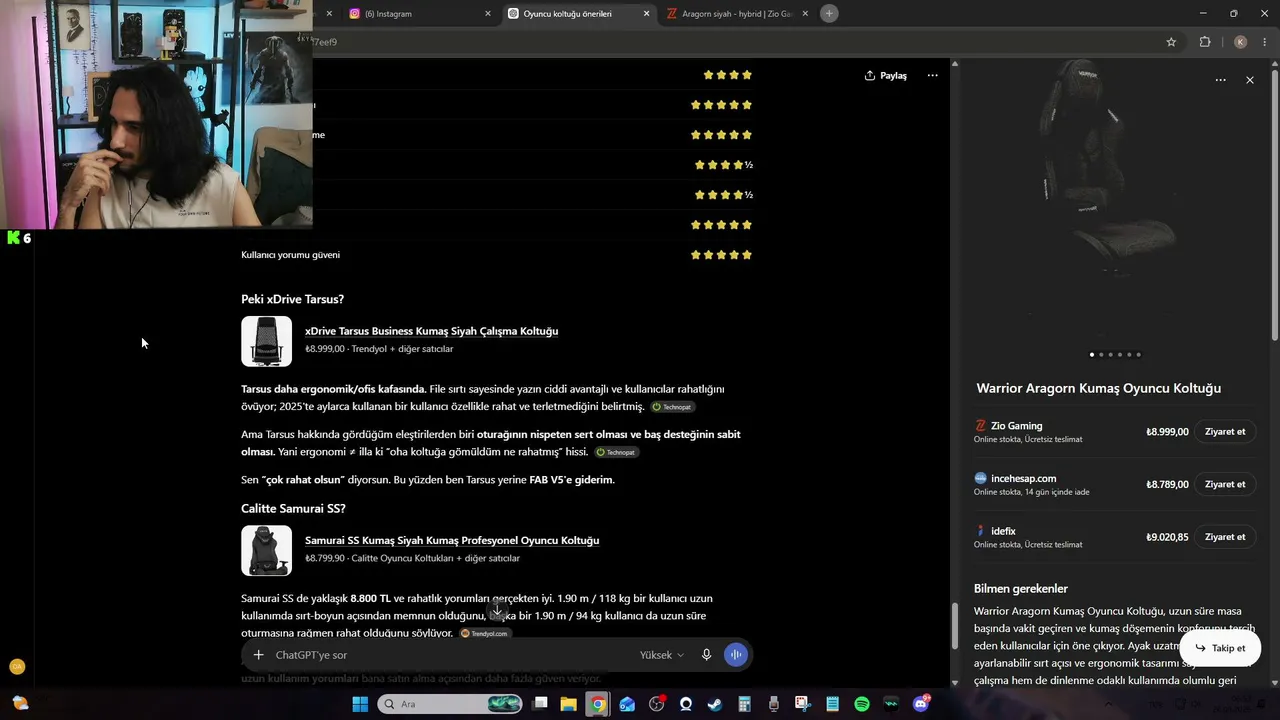Viewport: 1280px width, 720px height.
Task: Bookmark this page with the star icon
Action: click(1171, 42)
